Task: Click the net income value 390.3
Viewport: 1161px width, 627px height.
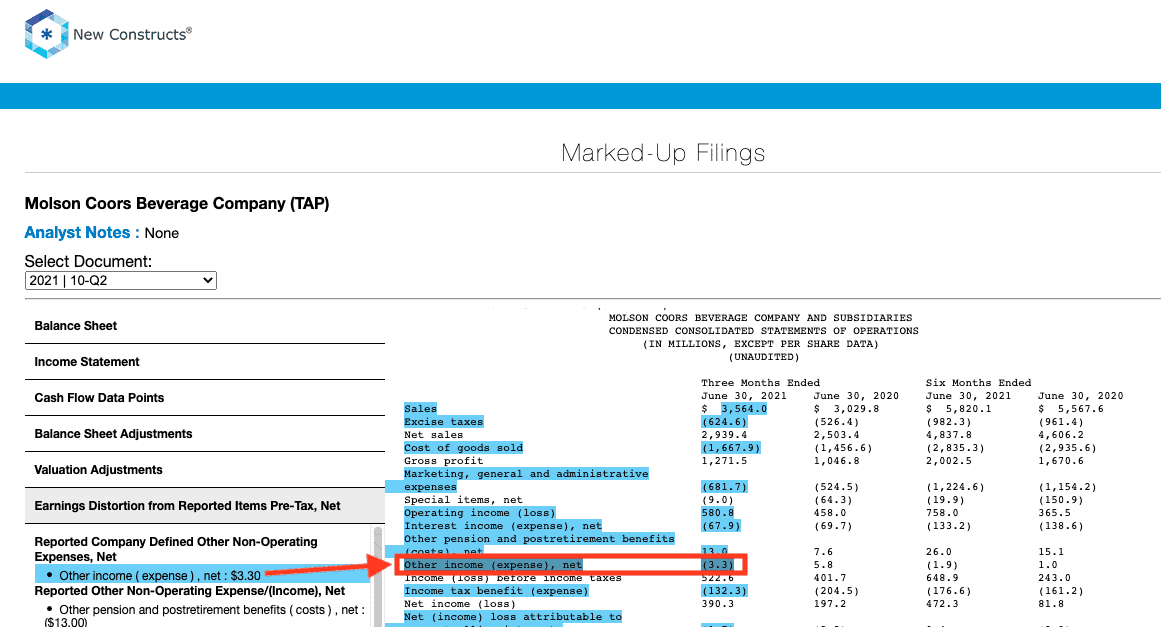Action: point(718,604)
